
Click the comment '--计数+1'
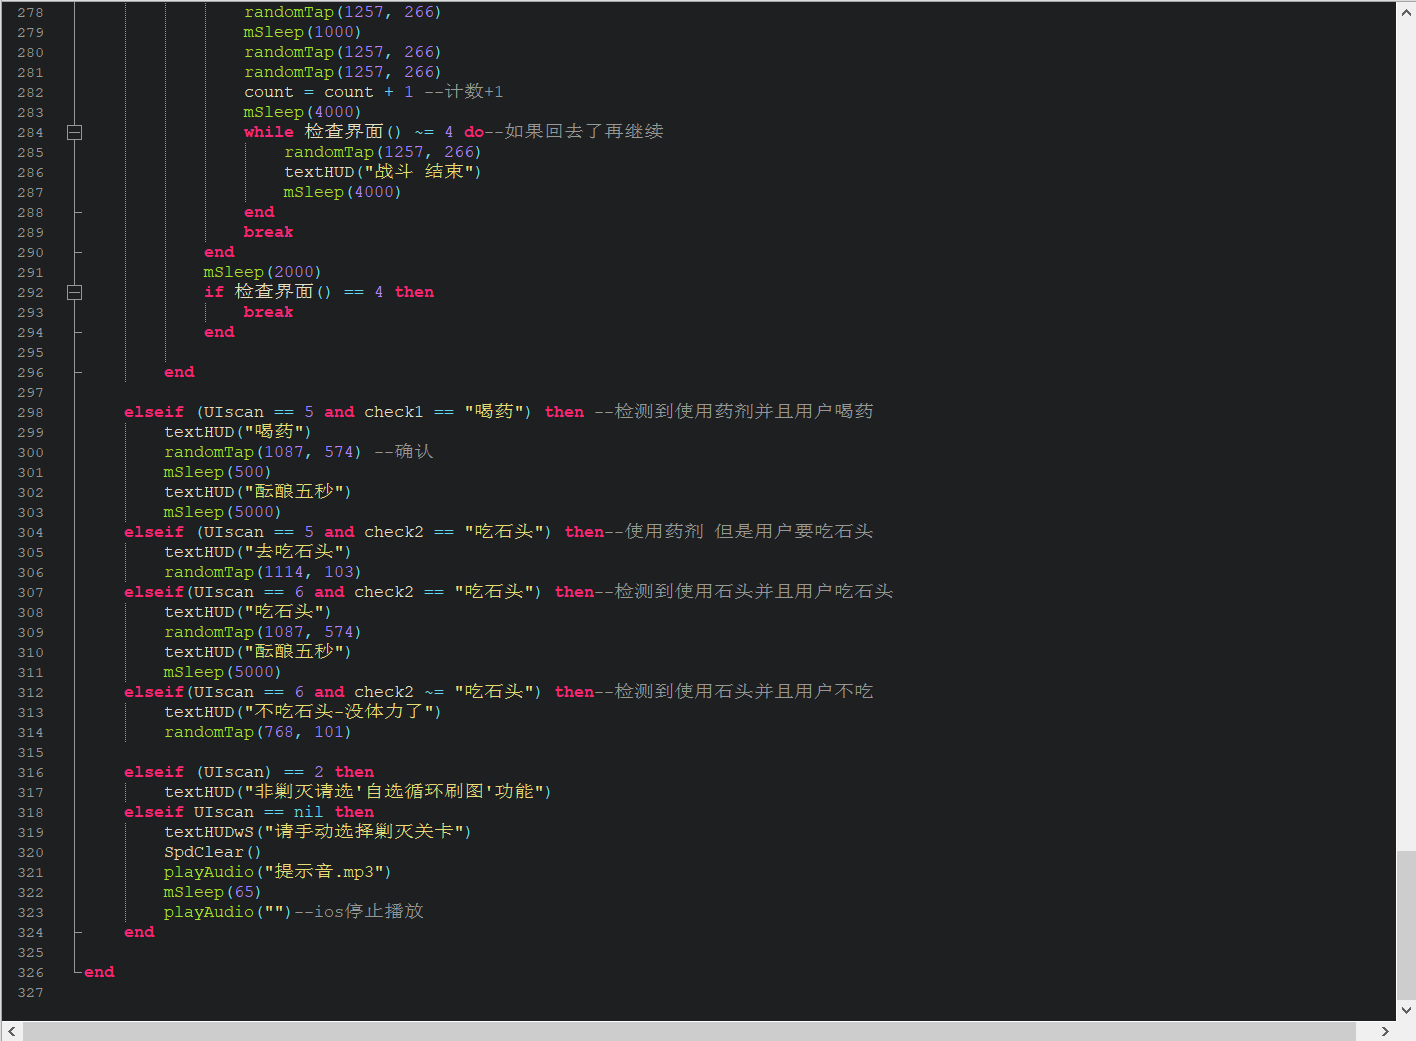pos(464,92)
